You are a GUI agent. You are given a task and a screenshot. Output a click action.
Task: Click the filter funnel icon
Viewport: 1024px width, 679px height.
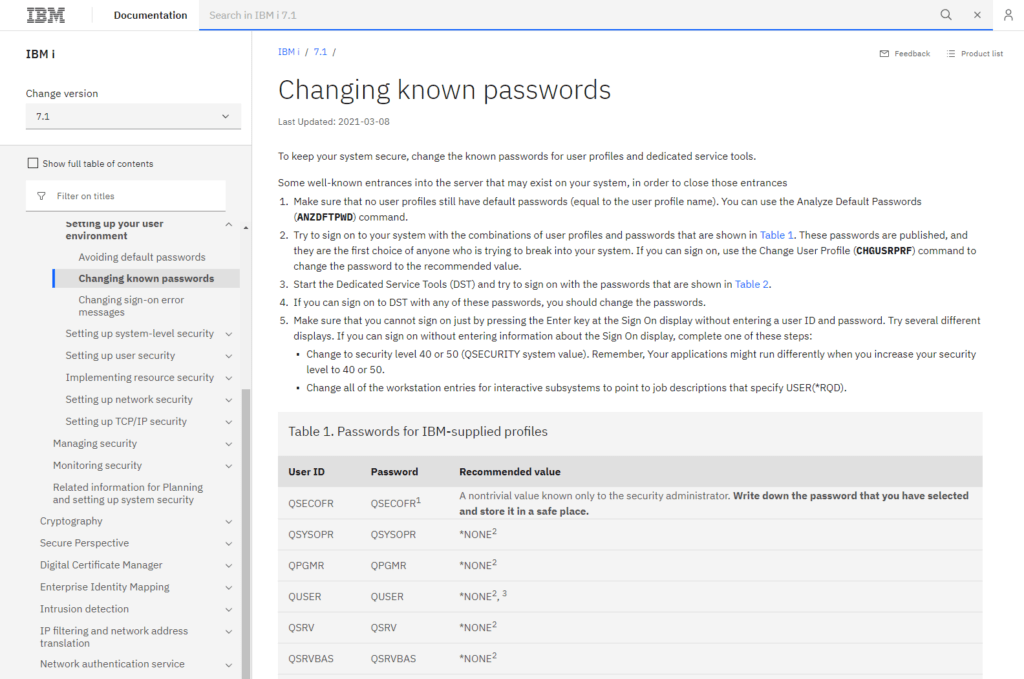coord(41,196)
